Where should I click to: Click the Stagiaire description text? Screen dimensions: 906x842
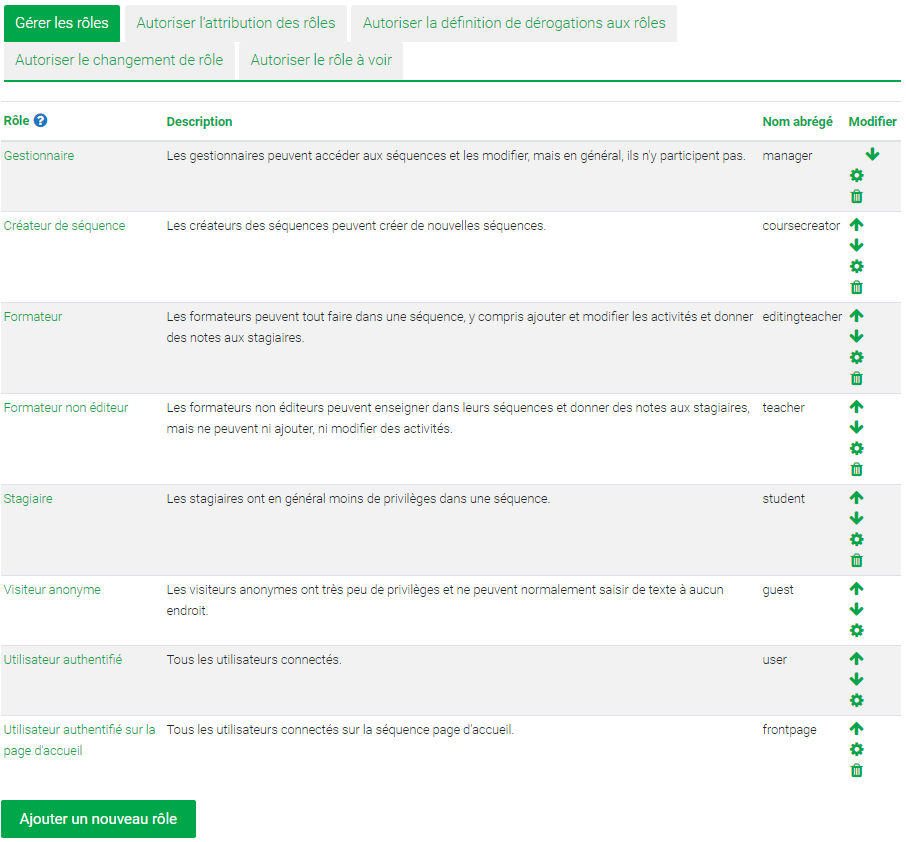(358, 499)
